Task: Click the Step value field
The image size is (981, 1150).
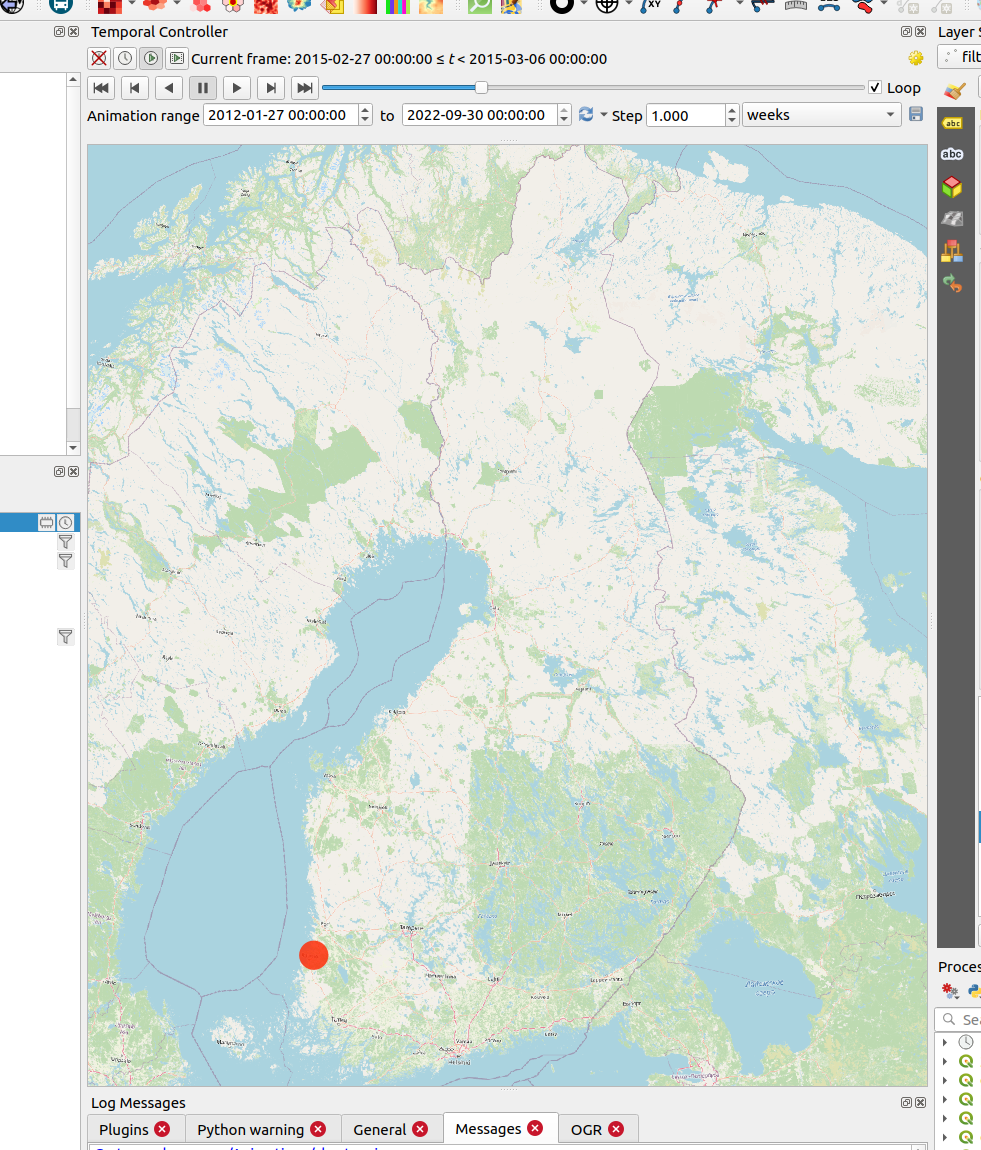Action: [686, 115]
